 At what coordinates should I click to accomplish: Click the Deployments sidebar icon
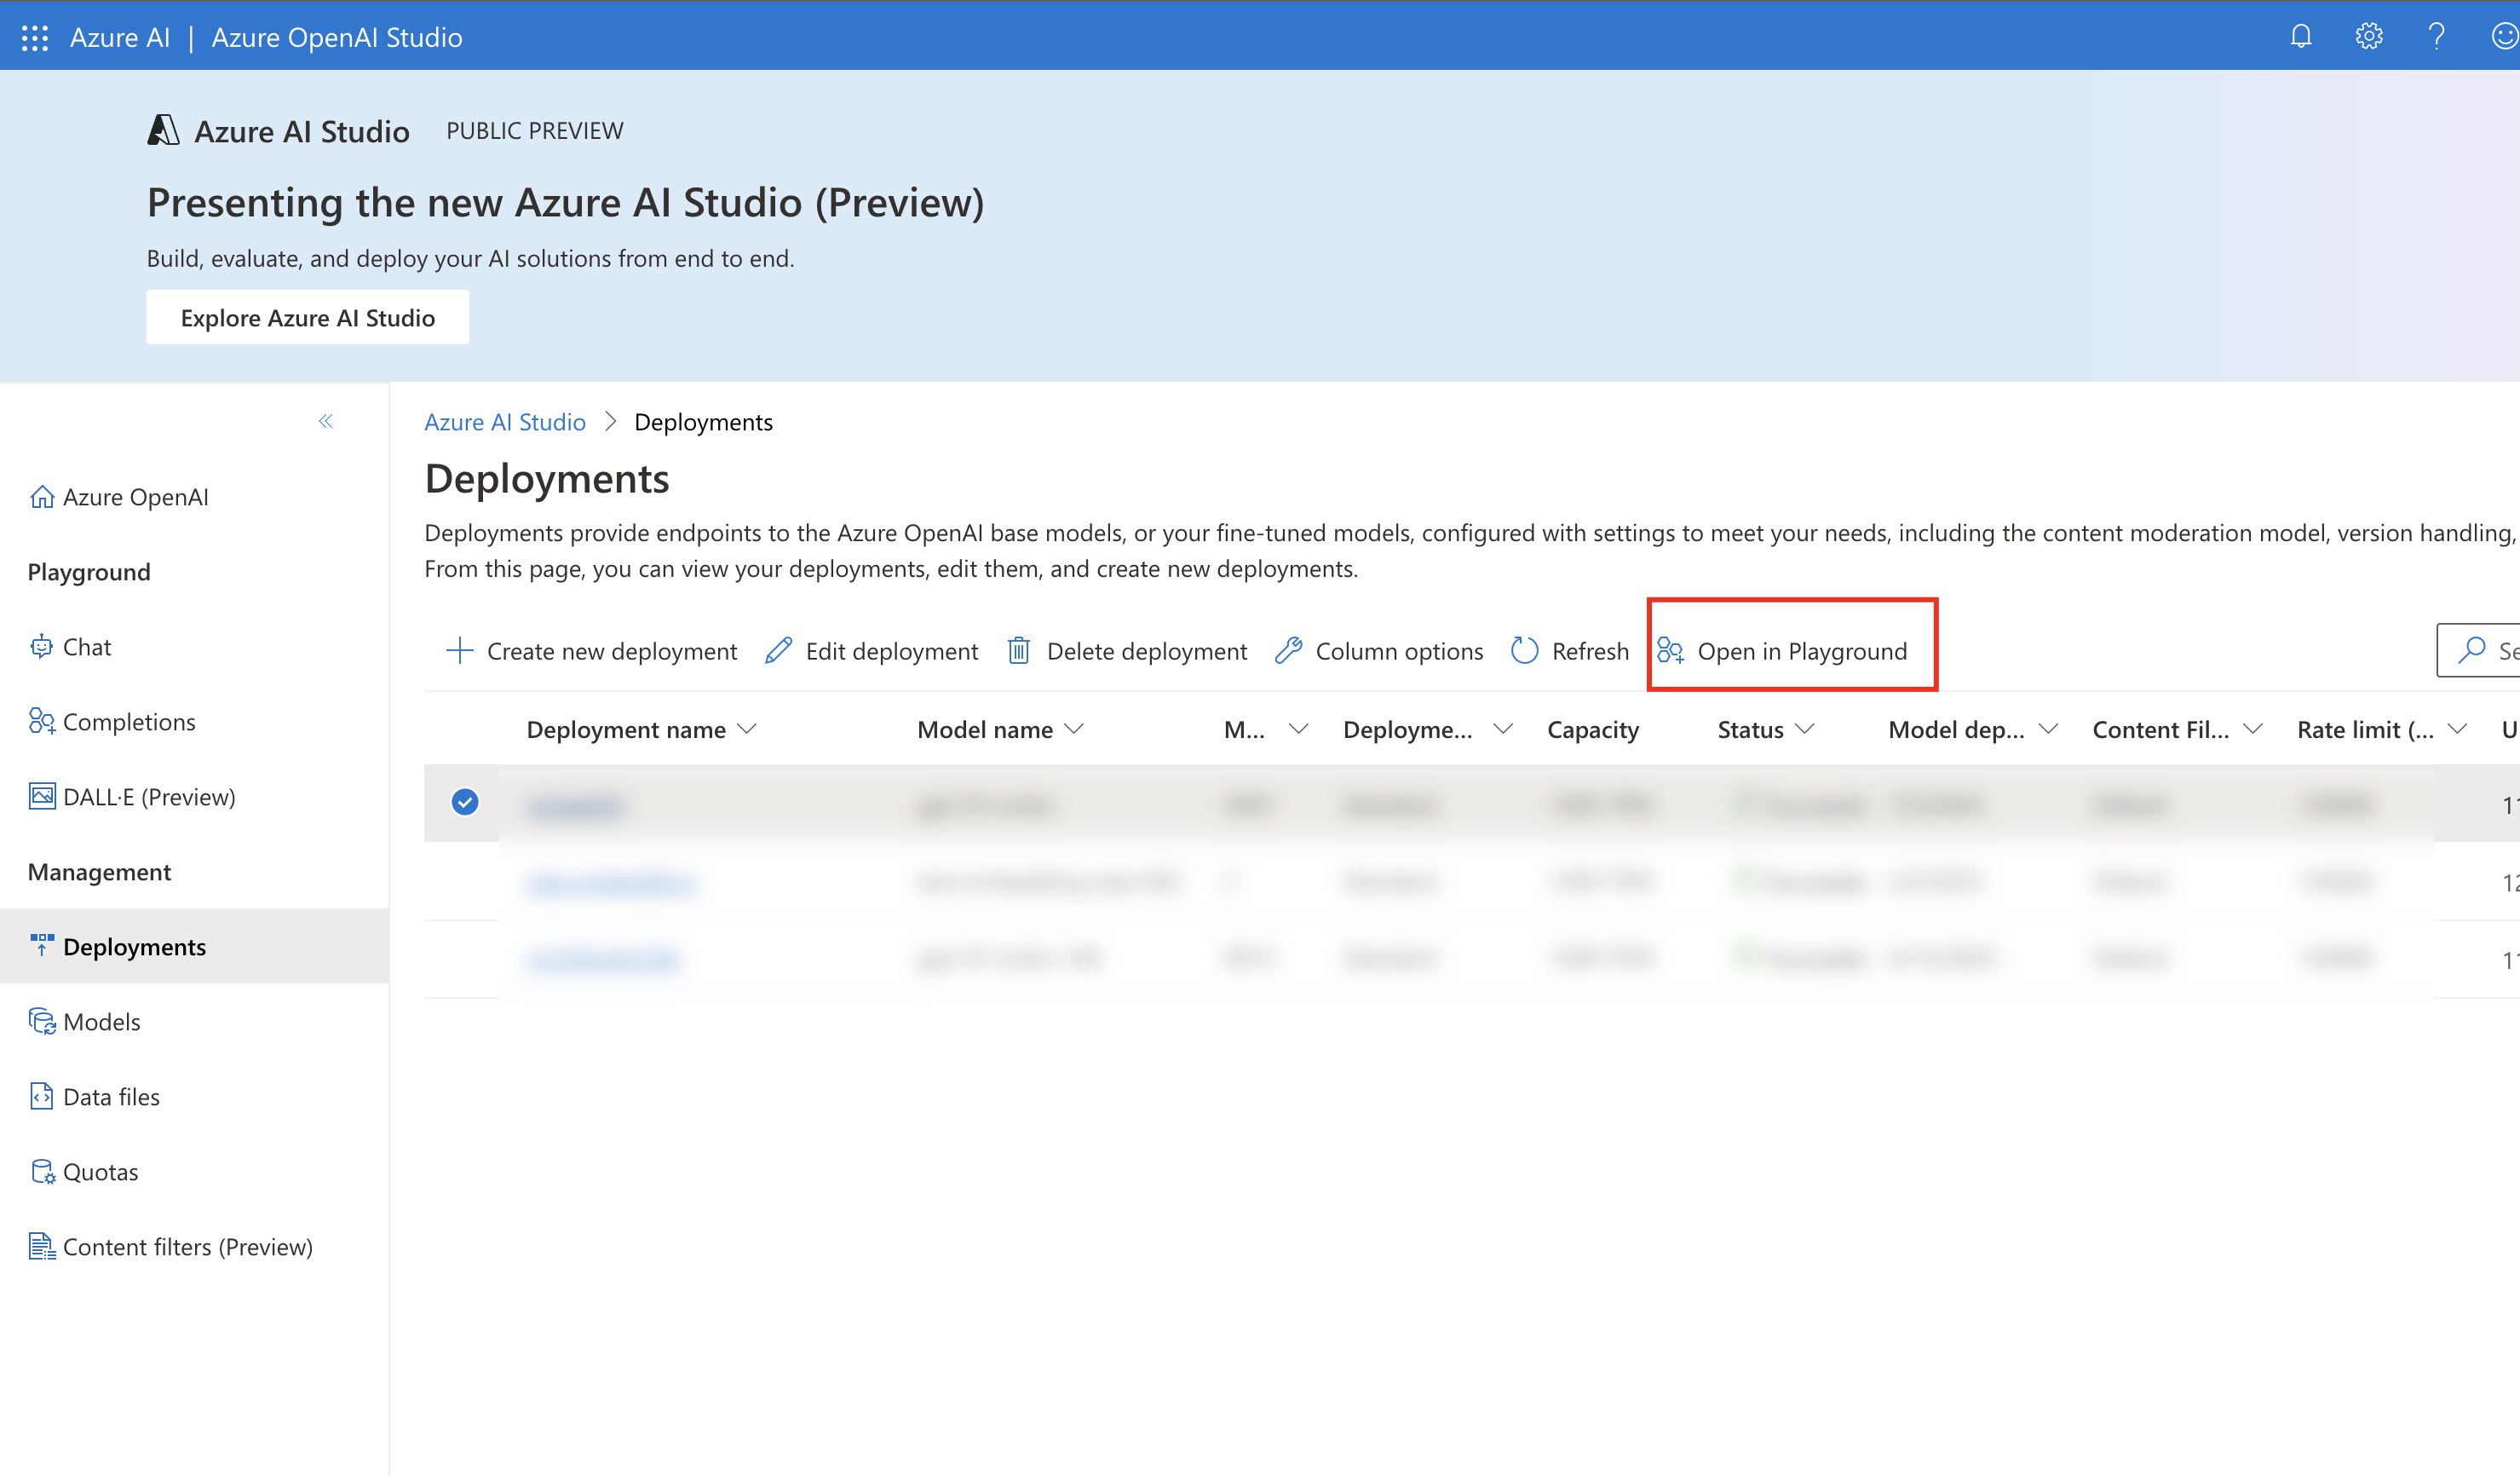(41, 945)
